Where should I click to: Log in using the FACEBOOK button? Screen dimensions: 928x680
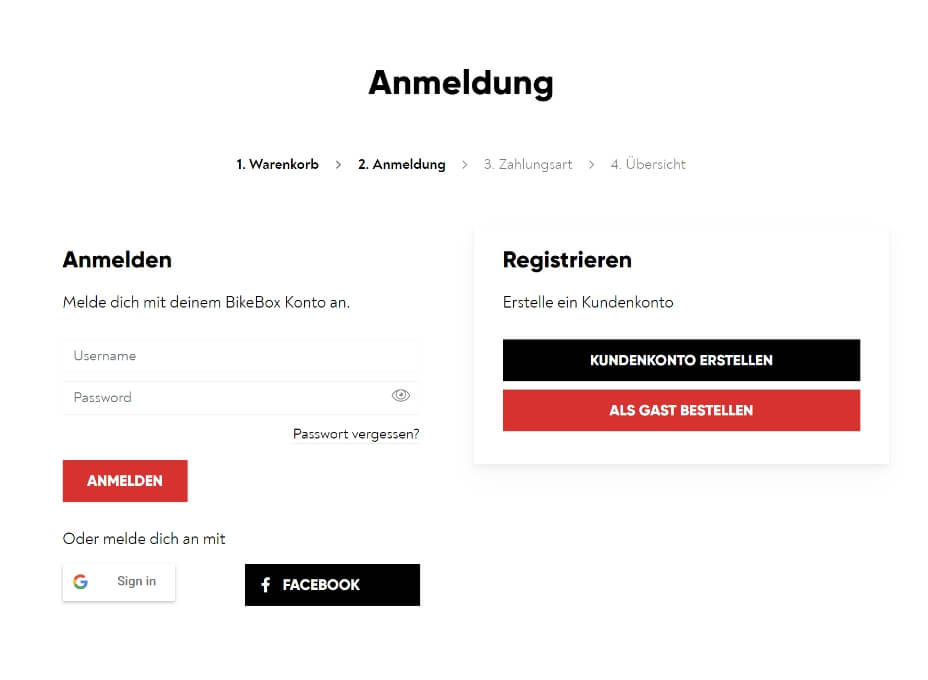[x=332, y=585]
